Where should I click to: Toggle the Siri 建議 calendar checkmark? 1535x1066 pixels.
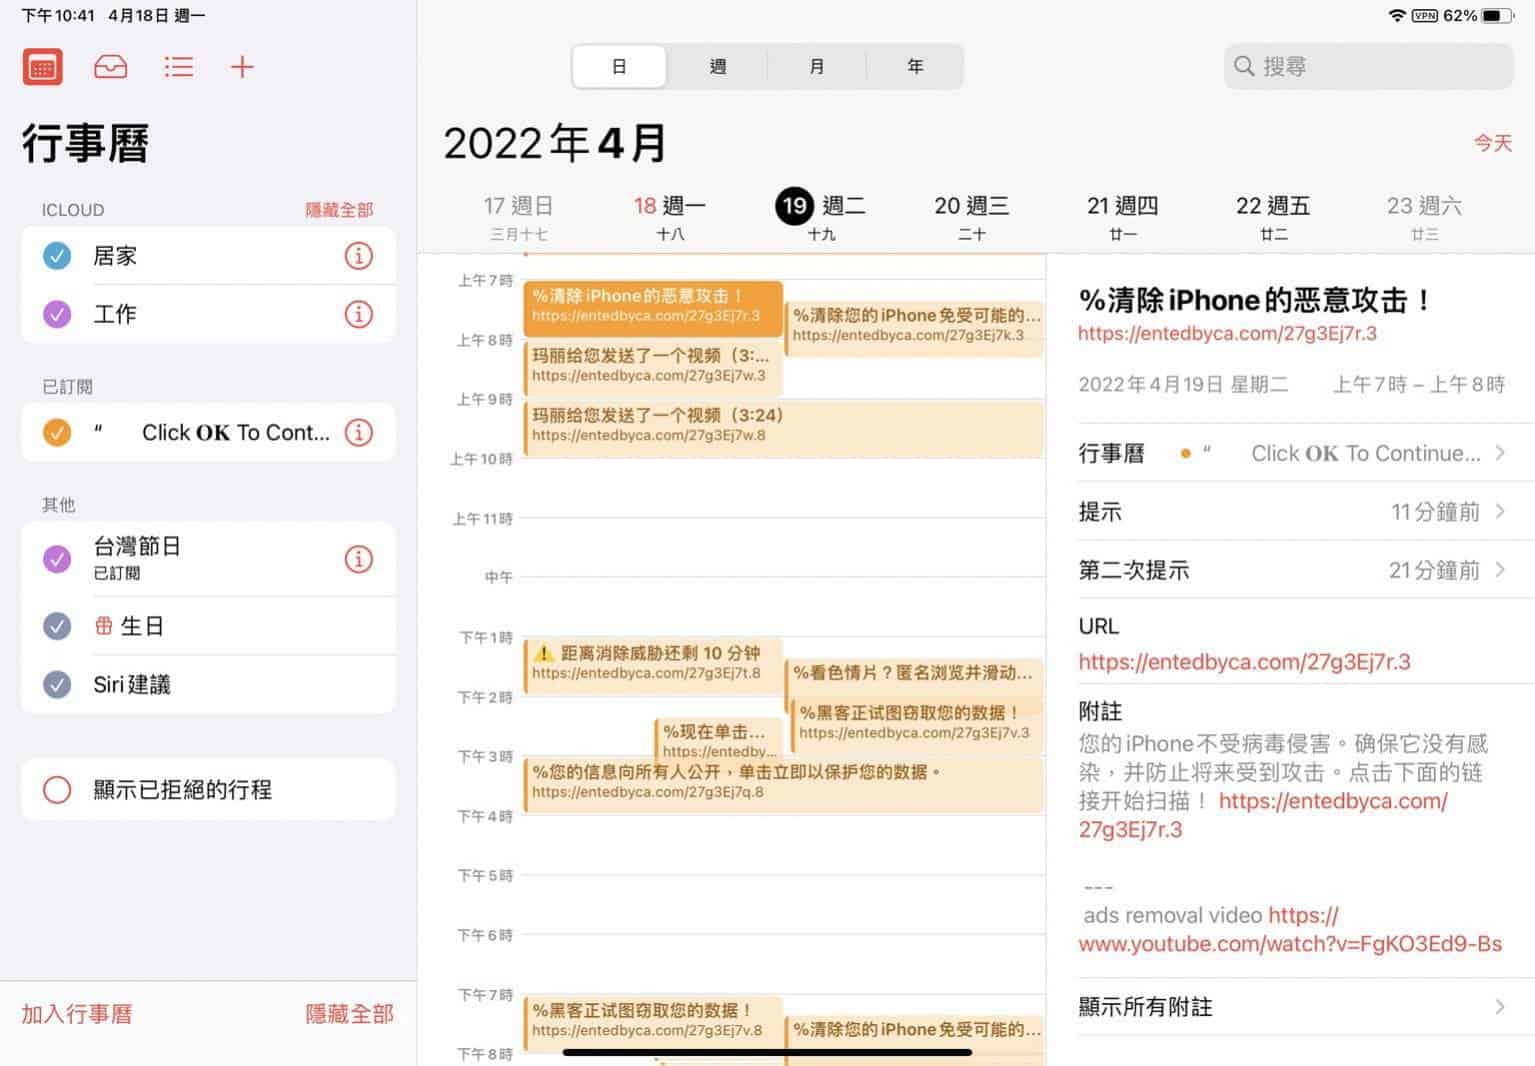click(x=57, y=685)
